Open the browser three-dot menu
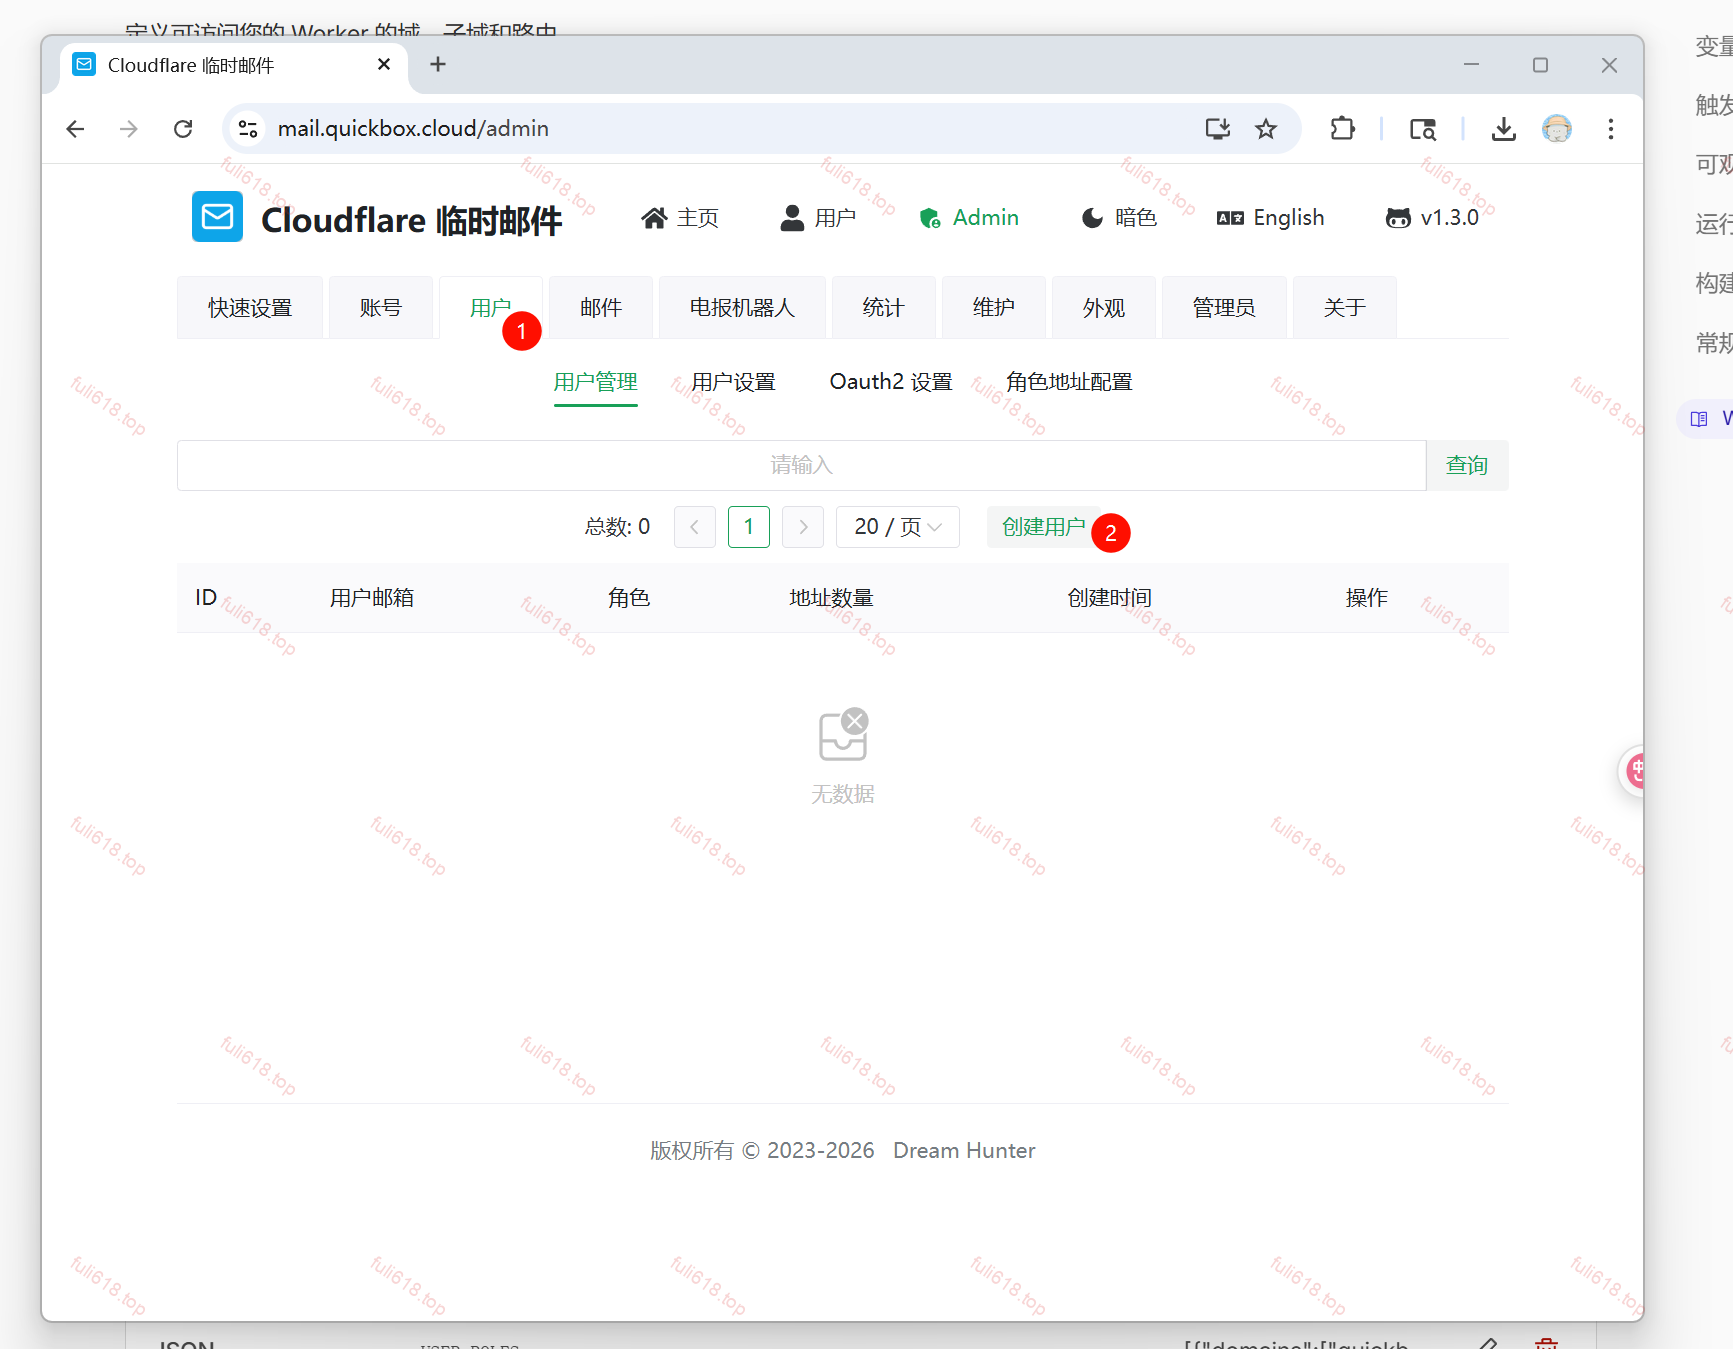1733x1349 pixels. pyautogui.click(x=1610, y=129)
